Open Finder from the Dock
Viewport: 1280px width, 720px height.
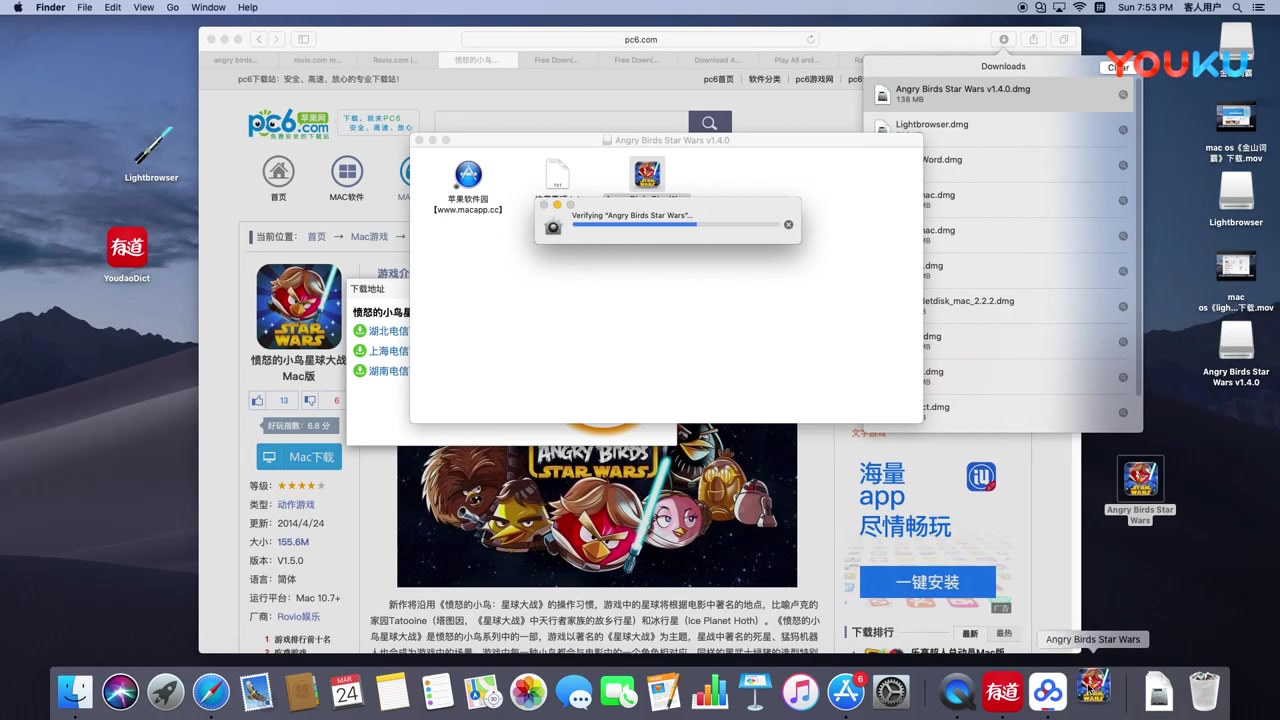pyautogui.click(x=75, y=692)
